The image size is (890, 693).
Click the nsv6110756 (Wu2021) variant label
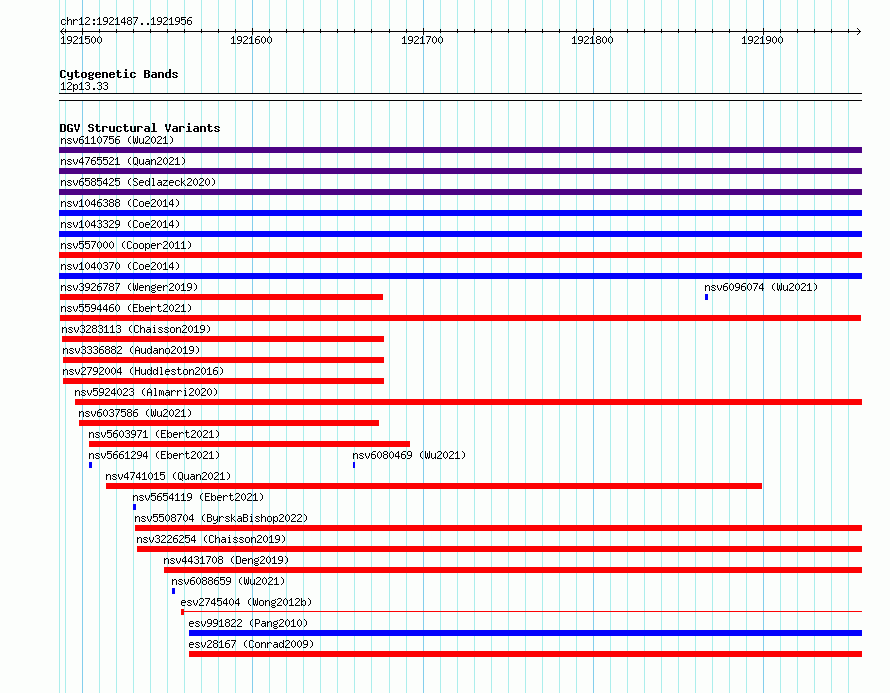(x=117, y=140)
